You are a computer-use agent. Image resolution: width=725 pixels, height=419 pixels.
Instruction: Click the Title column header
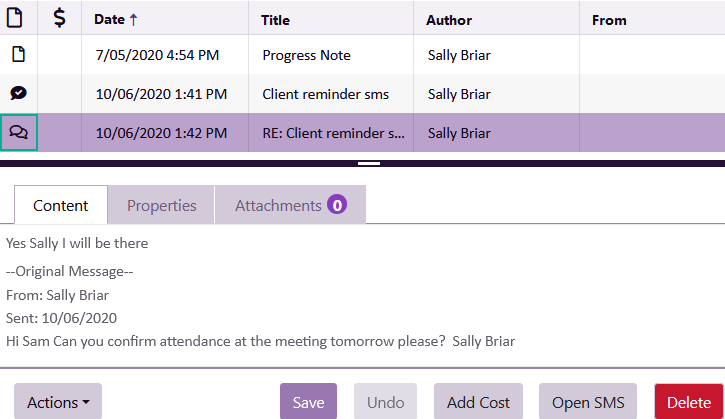click(282, 19)
